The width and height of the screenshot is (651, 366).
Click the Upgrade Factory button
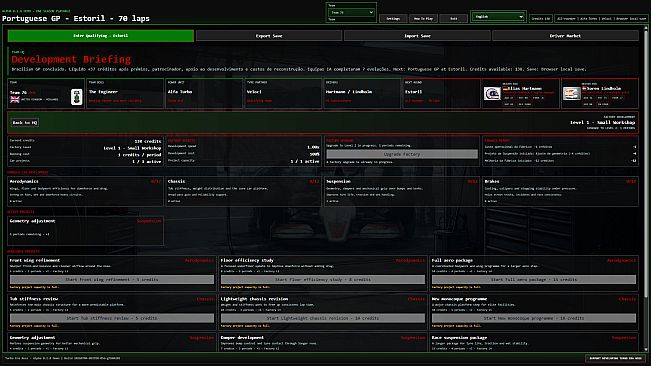[x=402, y=154]
